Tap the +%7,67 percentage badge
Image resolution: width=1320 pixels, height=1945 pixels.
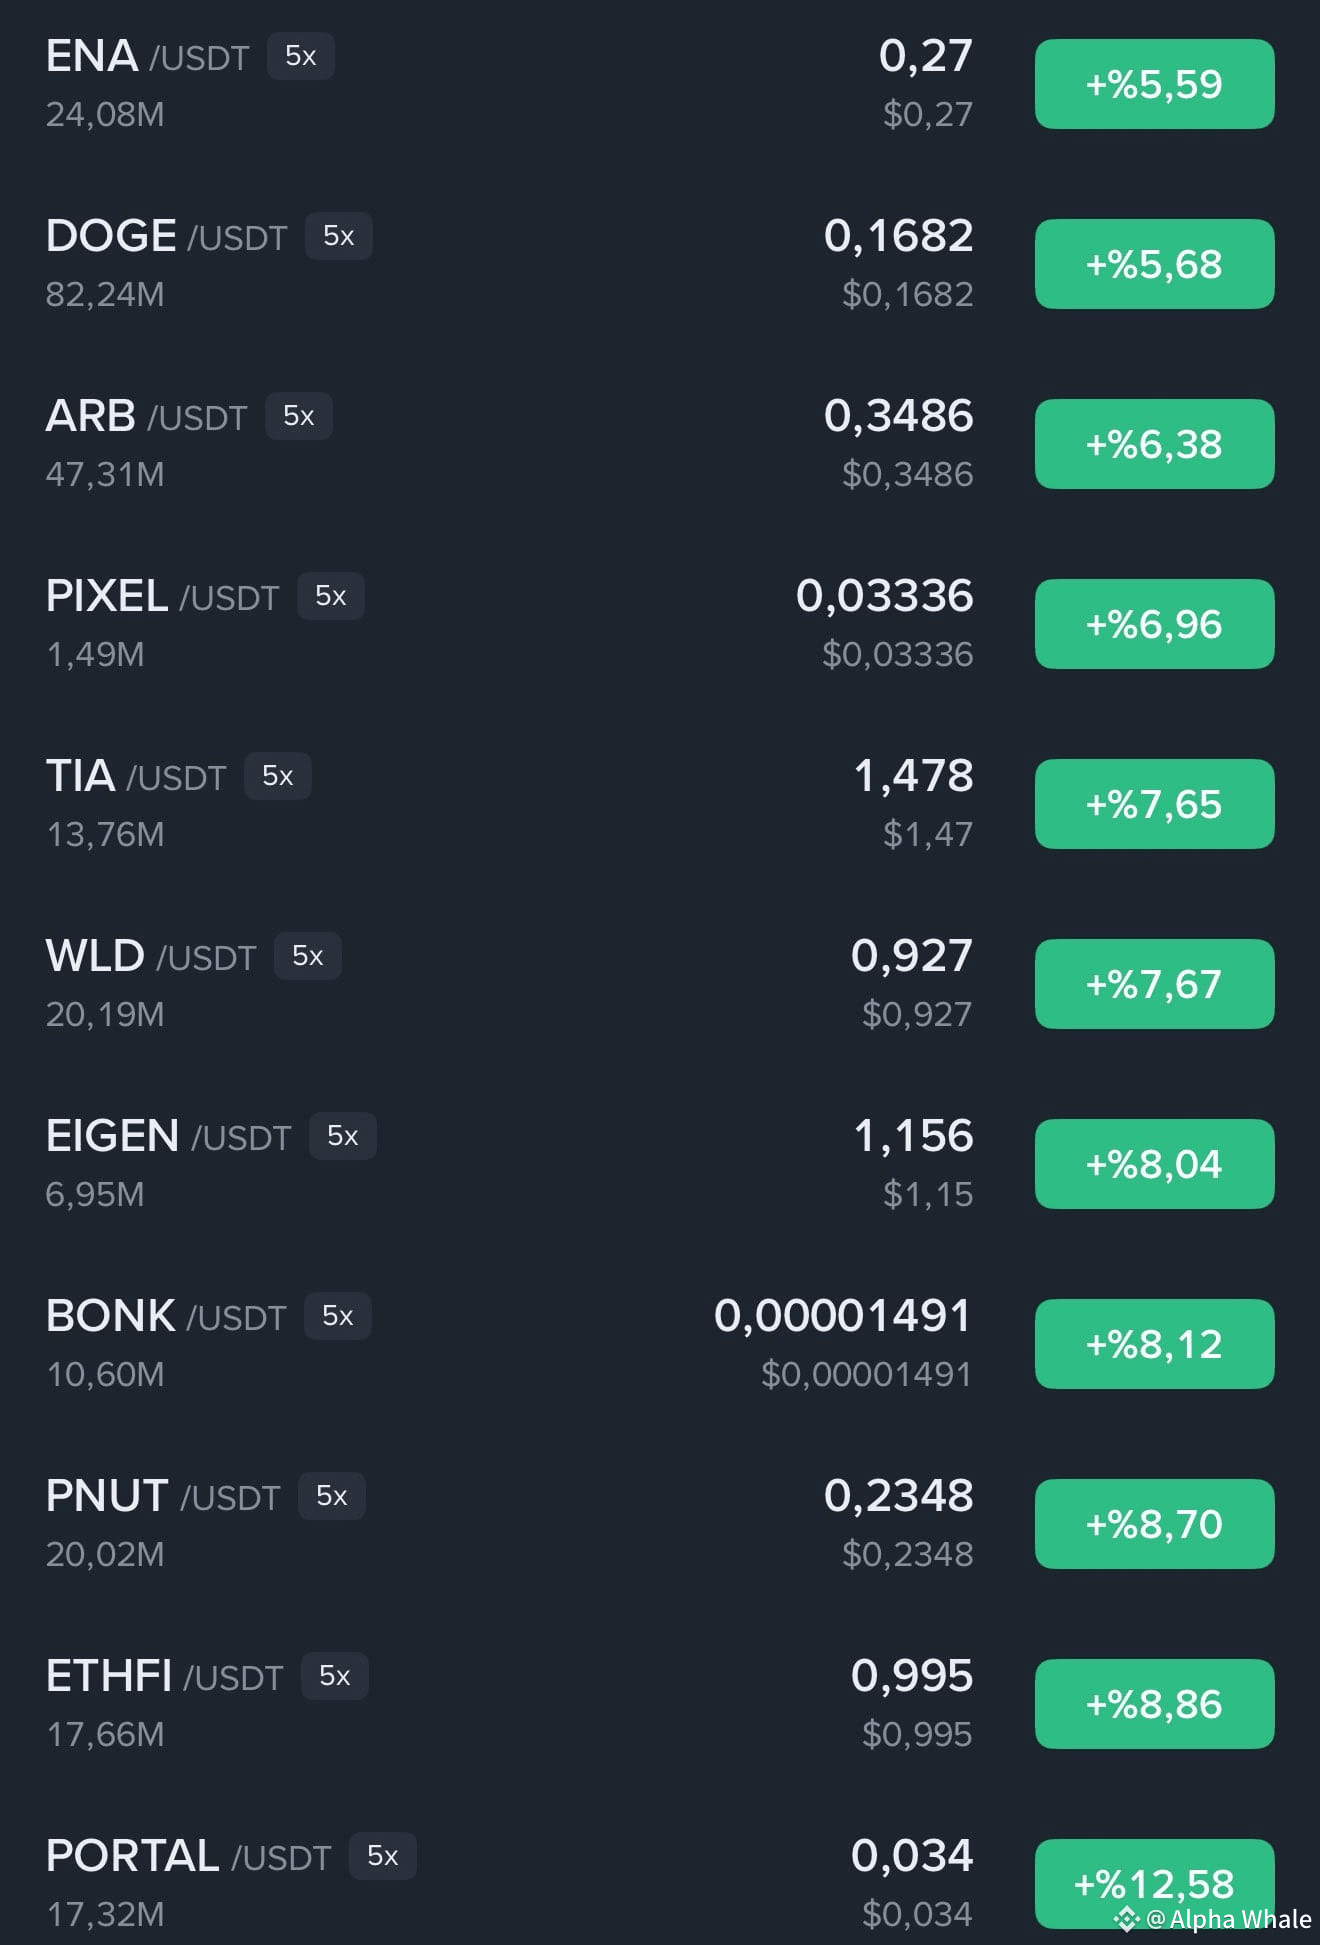pyautogui.click(x=1154, y=984)
